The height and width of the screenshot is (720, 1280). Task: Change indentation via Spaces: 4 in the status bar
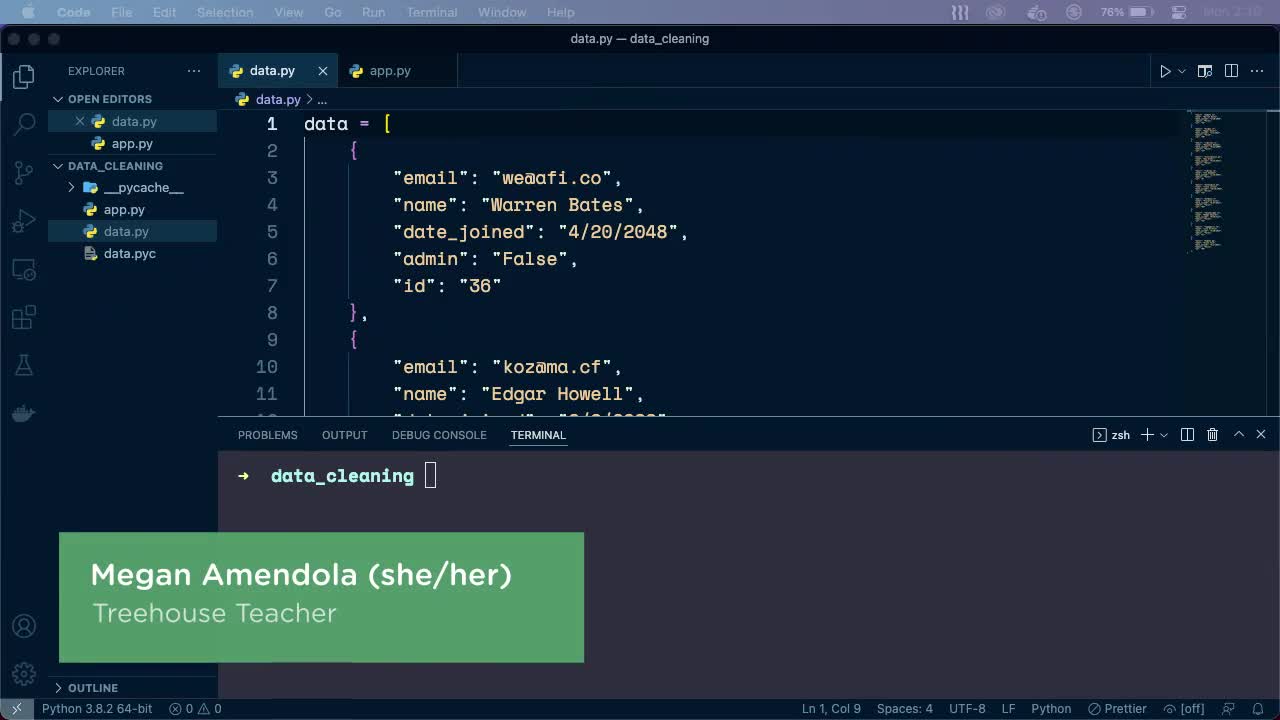click(905, 708)
